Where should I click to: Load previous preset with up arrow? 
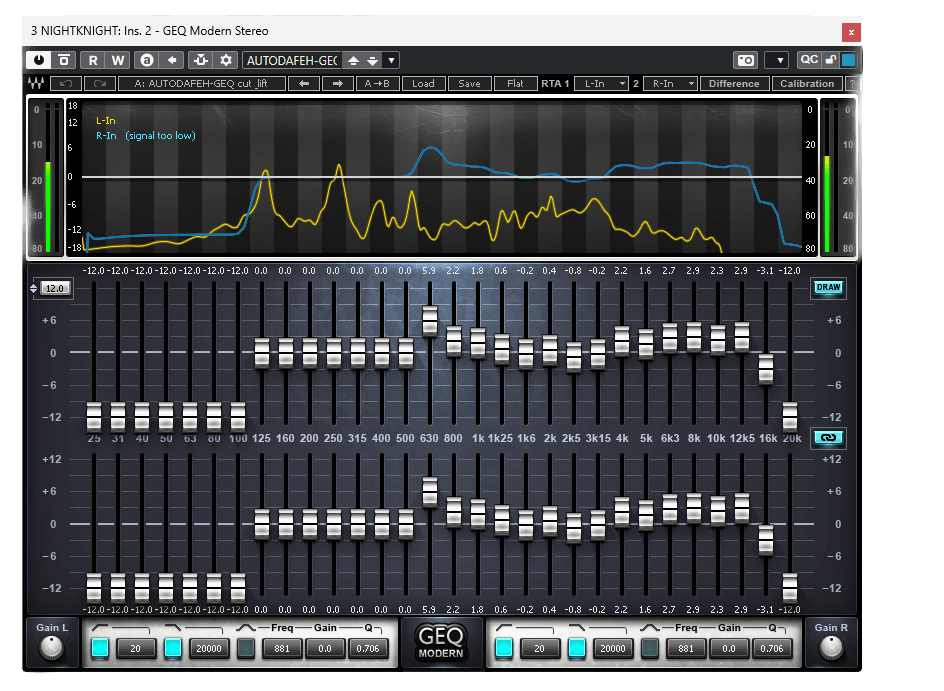[353, 61]
